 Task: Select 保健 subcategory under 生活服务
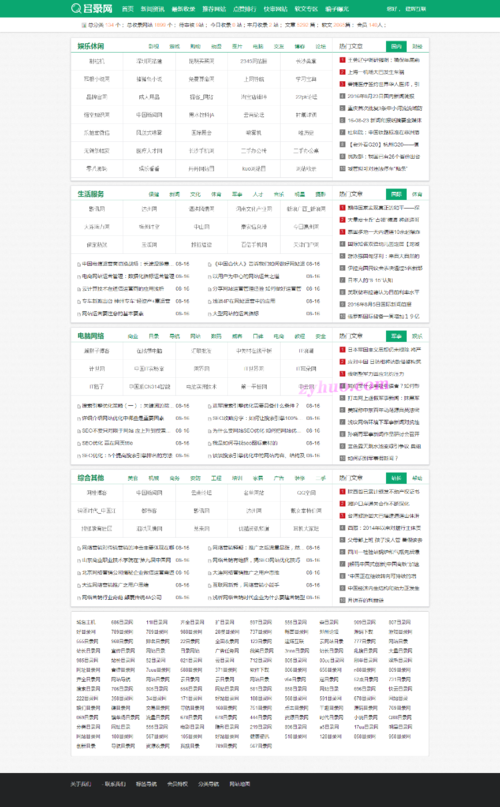(x=153, y=194)
